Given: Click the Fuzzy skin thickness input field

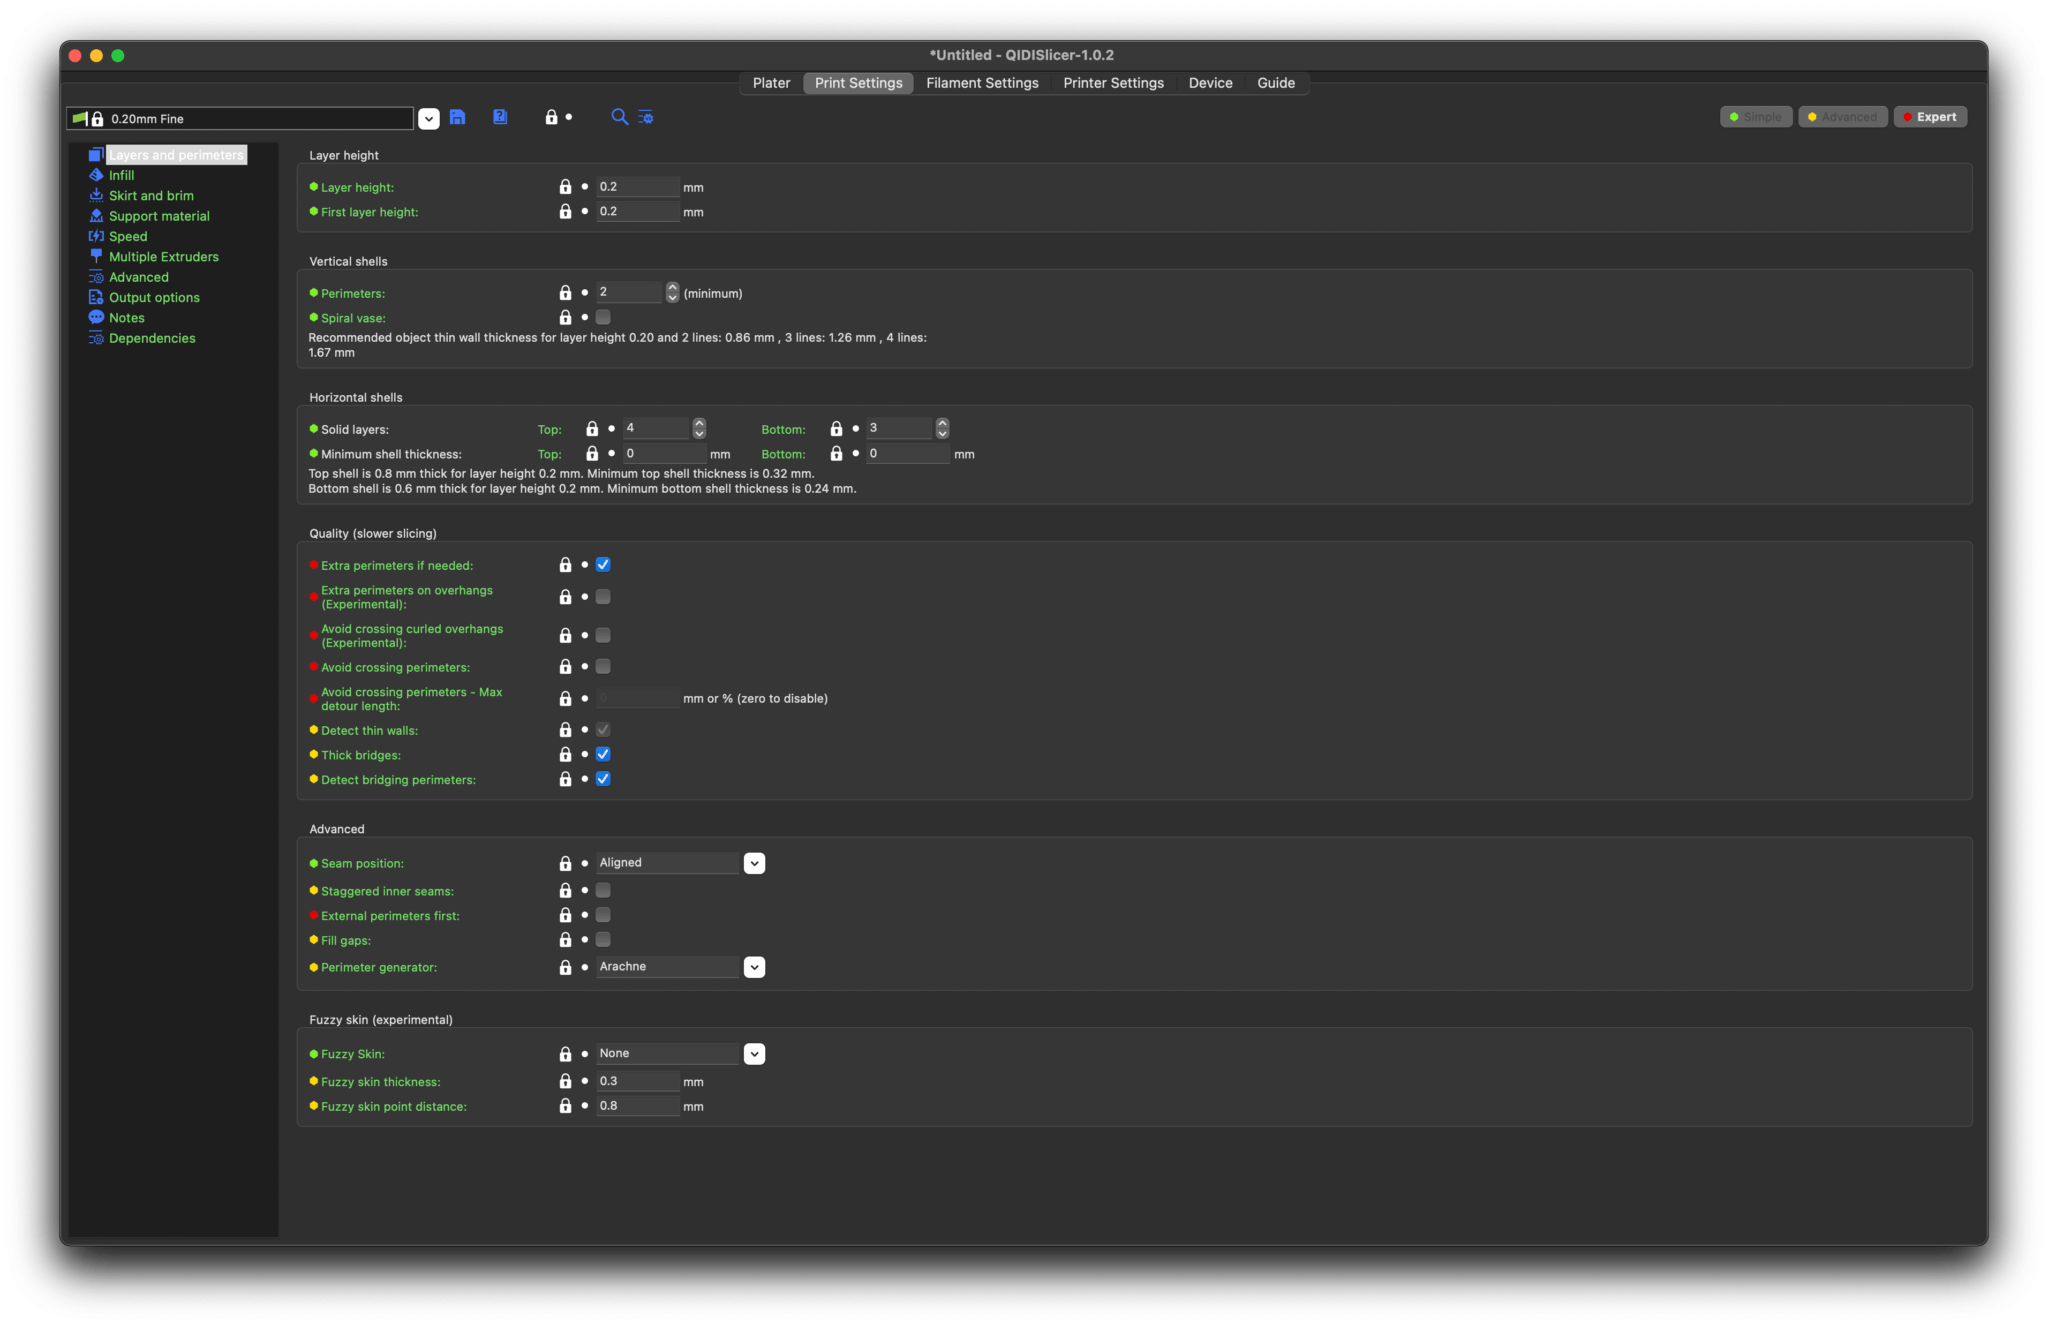Looking at the screenshot, I should (x=637, y=1081).
